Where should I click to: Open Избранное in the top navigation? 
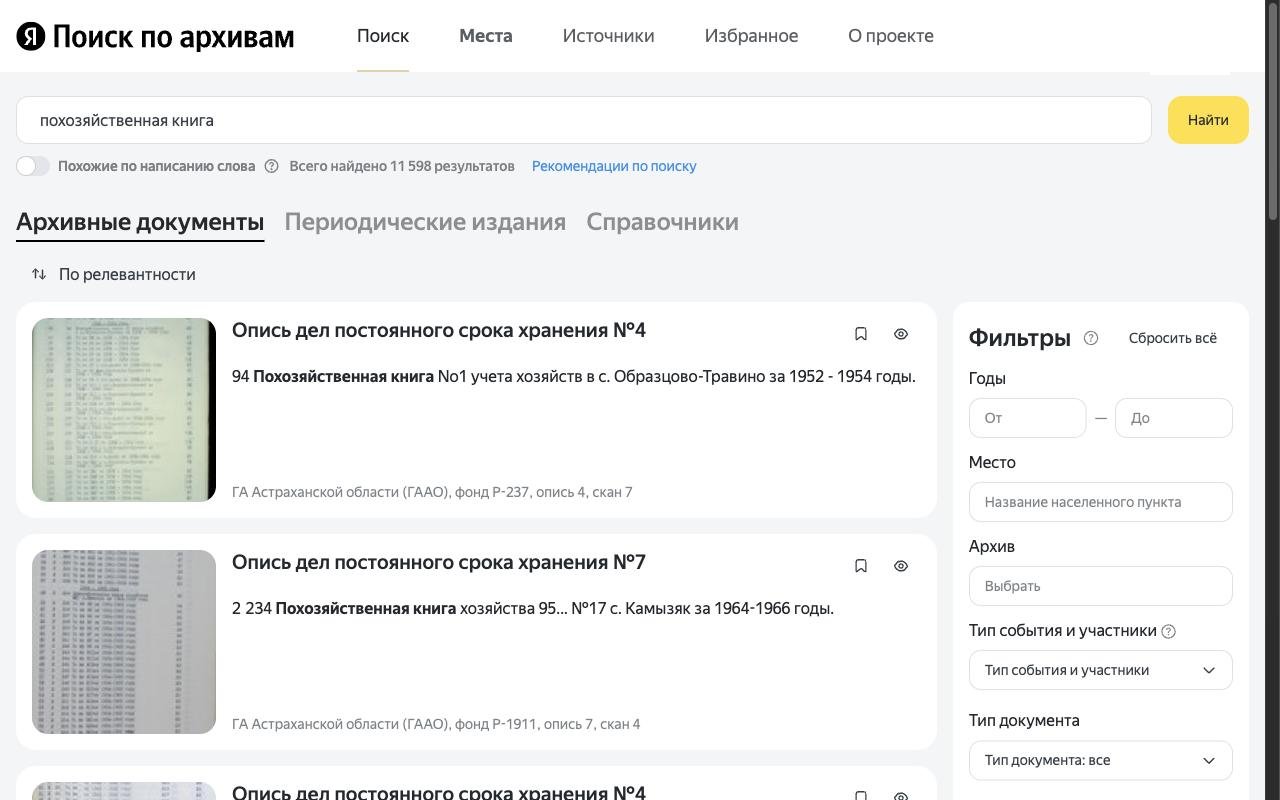tap(751, 36)
